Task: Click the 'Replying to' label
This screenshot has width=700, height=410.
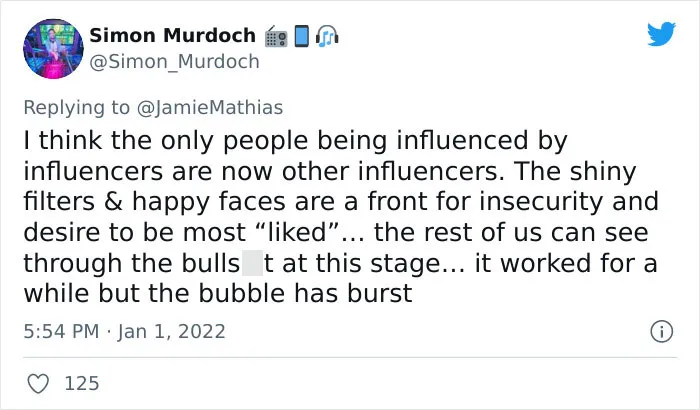Action: [76, 108]
